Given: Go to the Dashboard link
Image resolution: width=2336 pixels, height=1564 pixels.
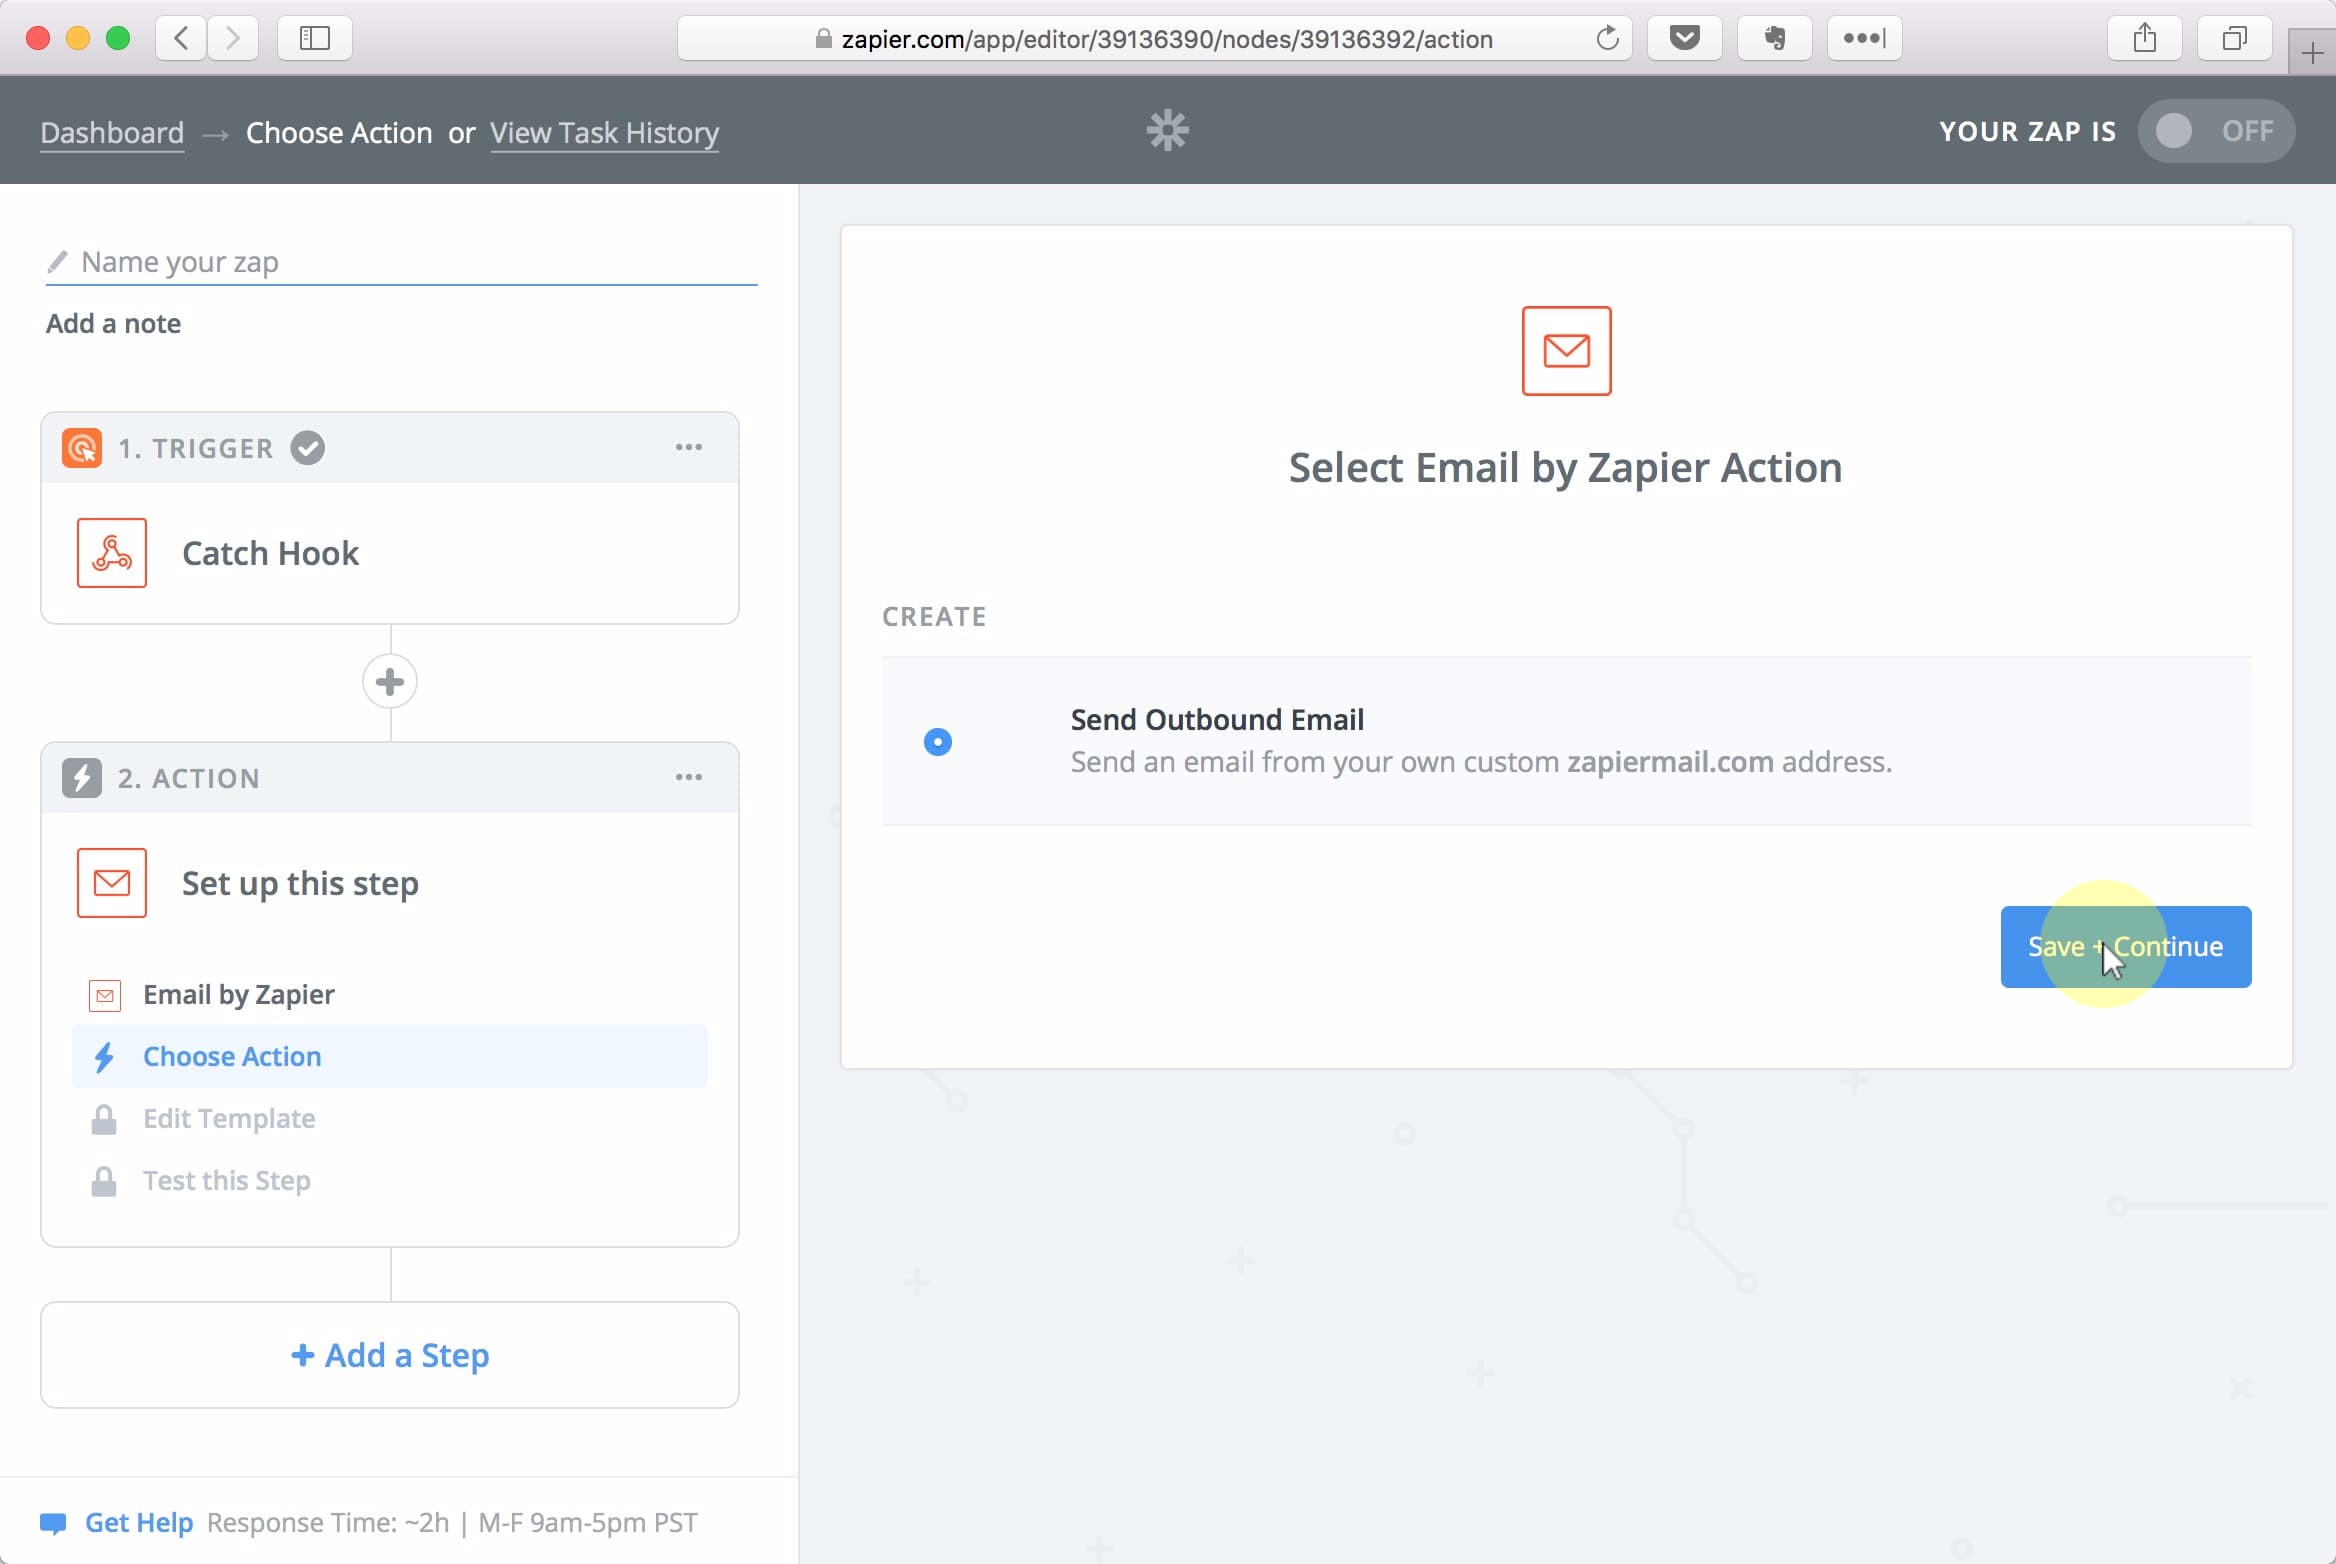Looking at the screenshot, I should coord(112,133).
